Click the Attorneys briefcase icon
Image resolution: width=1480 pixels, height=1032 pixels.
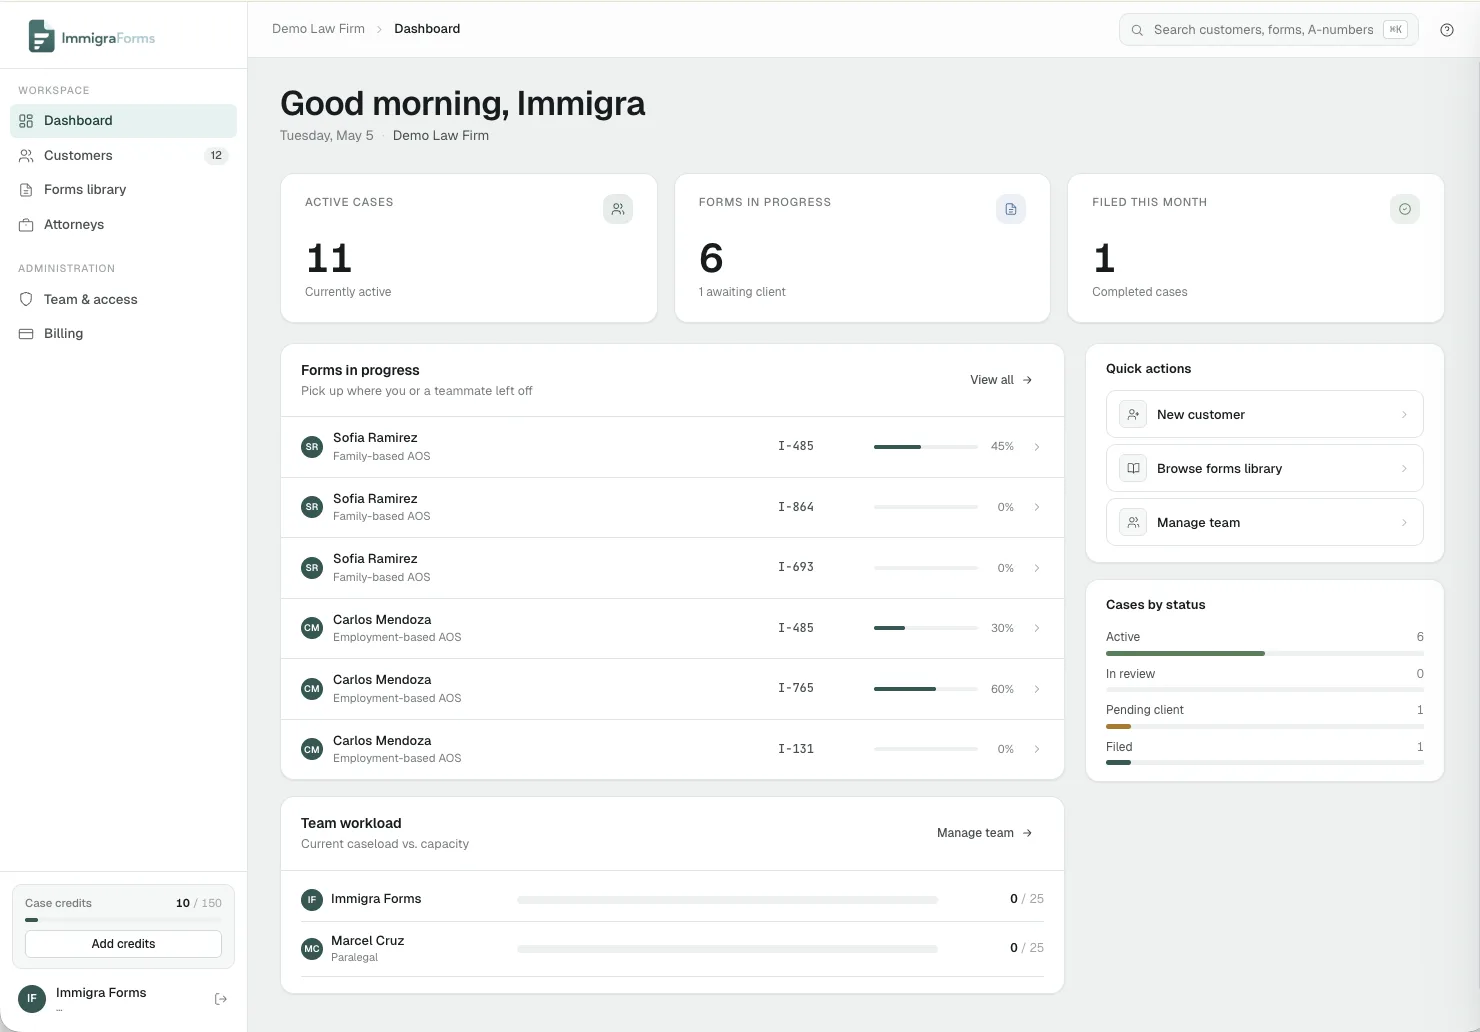pyautogui.click(x=26, y=225)
